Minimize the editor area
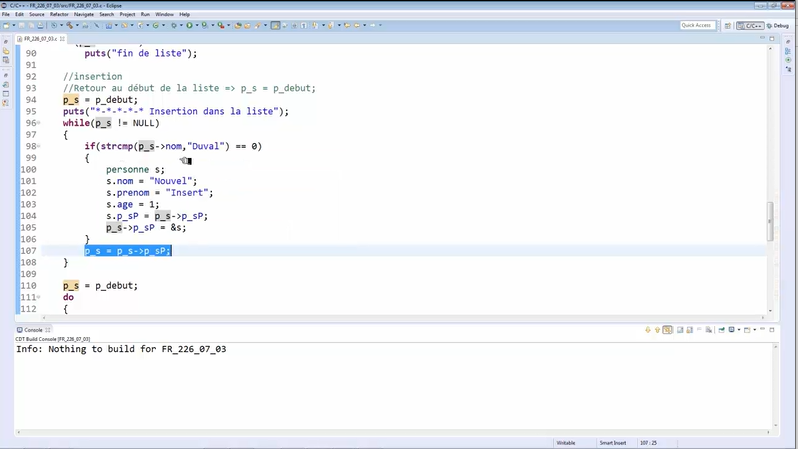798x449 pixels. 762,39
